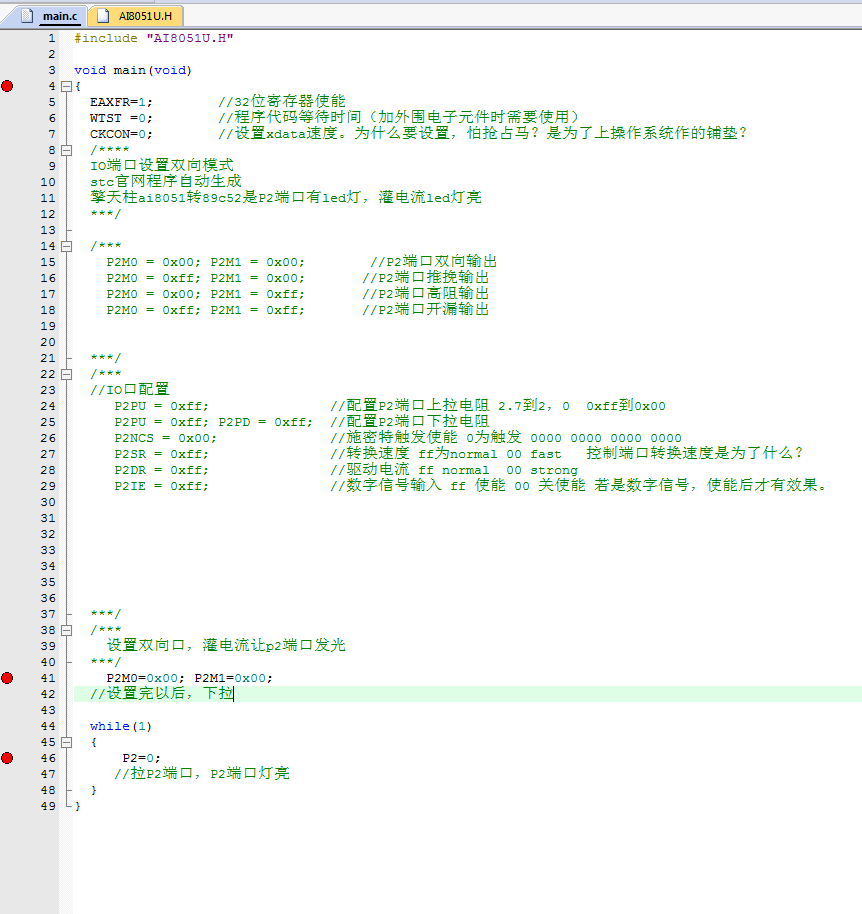This screenshot has width=862, height=914.
Task: Click the file icon on main.c tab
Action: pyautogui.click(x=26, y=16)
